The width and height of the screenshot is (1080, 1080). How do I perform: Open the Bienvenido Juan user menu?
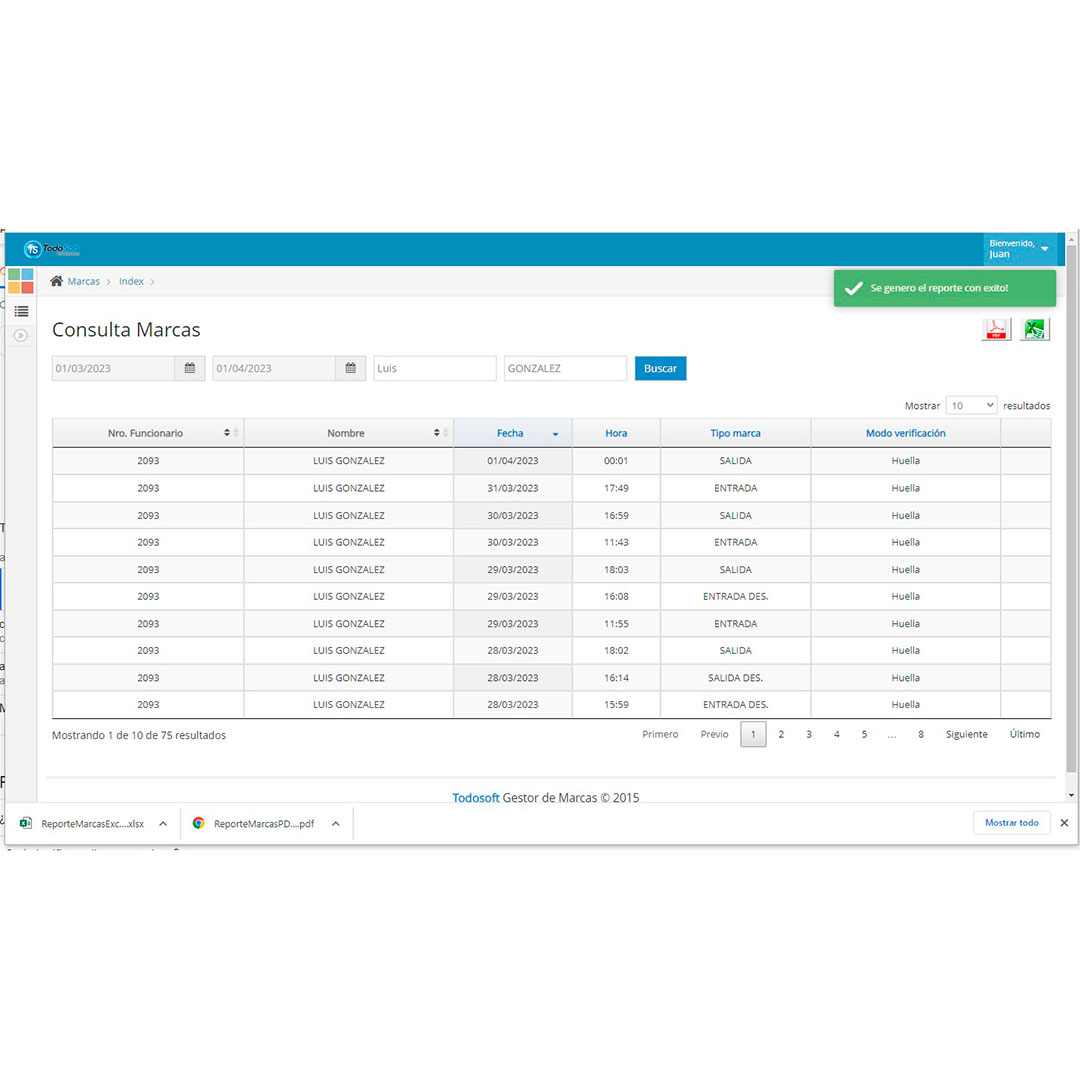pos(1019,249)
